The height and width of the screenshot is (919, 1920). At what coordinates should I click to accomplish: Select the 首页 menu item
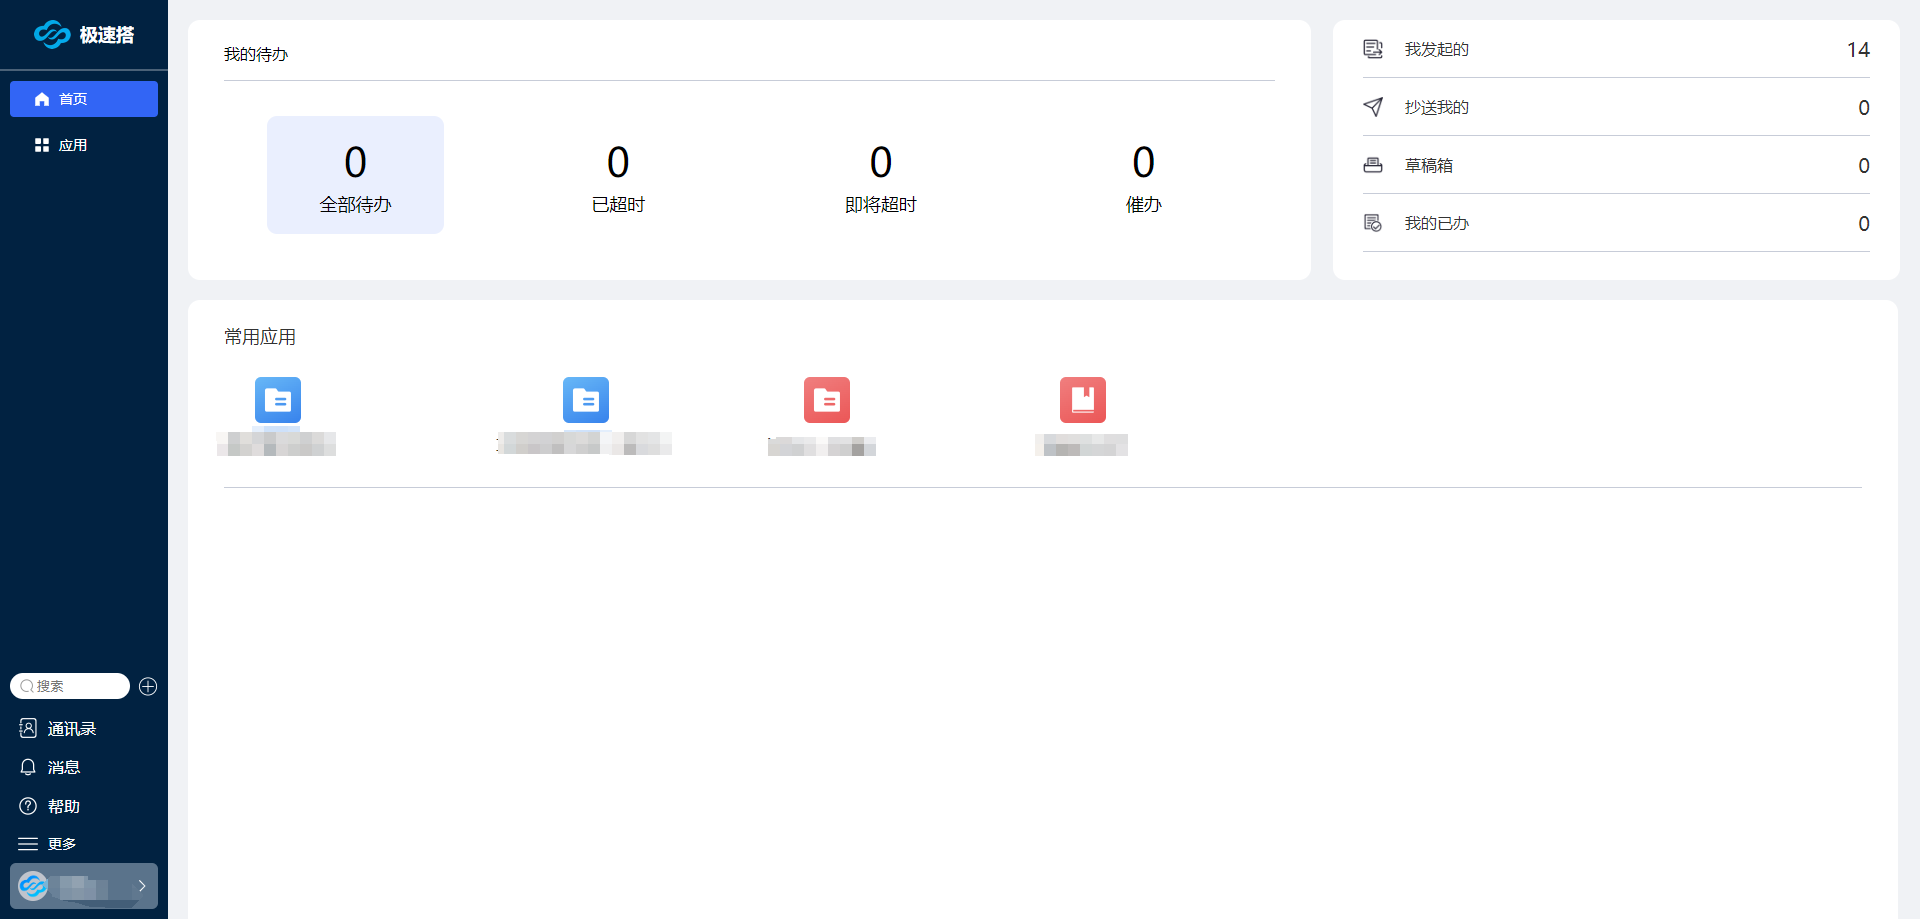[84, 99]
